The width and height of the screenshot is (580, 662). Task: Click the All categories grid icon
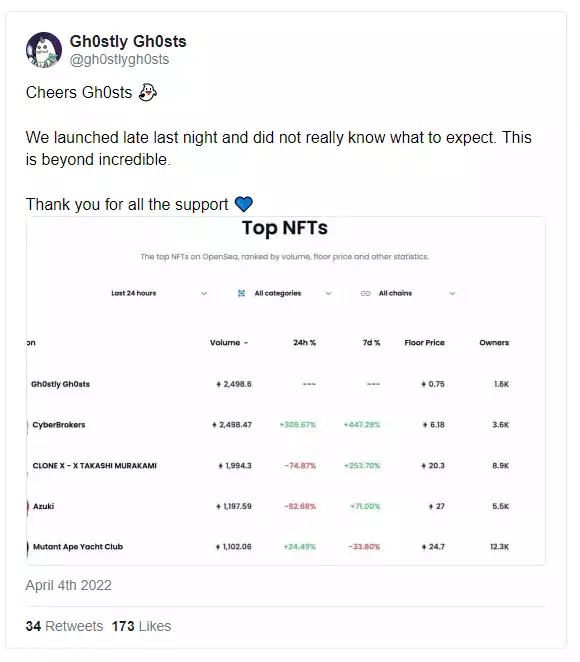(241, 293)
